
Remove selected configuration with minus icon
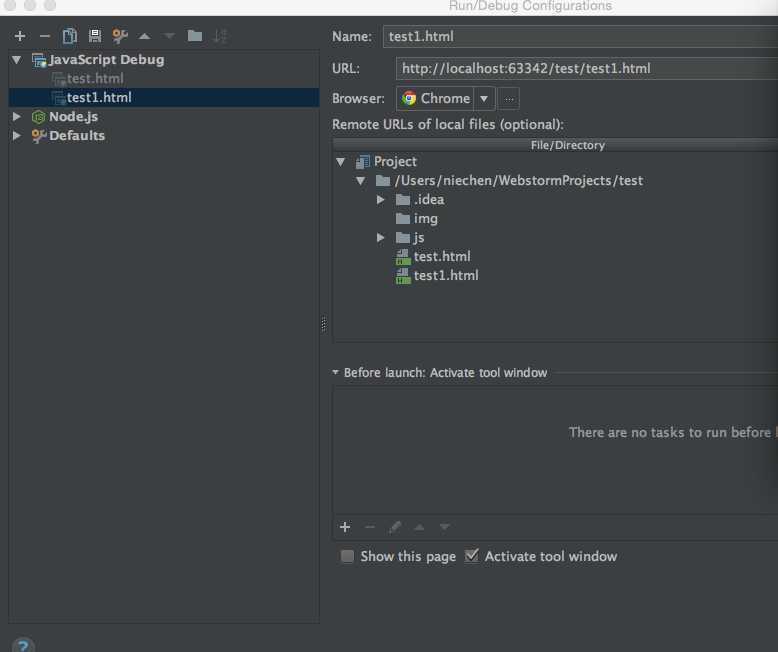[45, 36]
